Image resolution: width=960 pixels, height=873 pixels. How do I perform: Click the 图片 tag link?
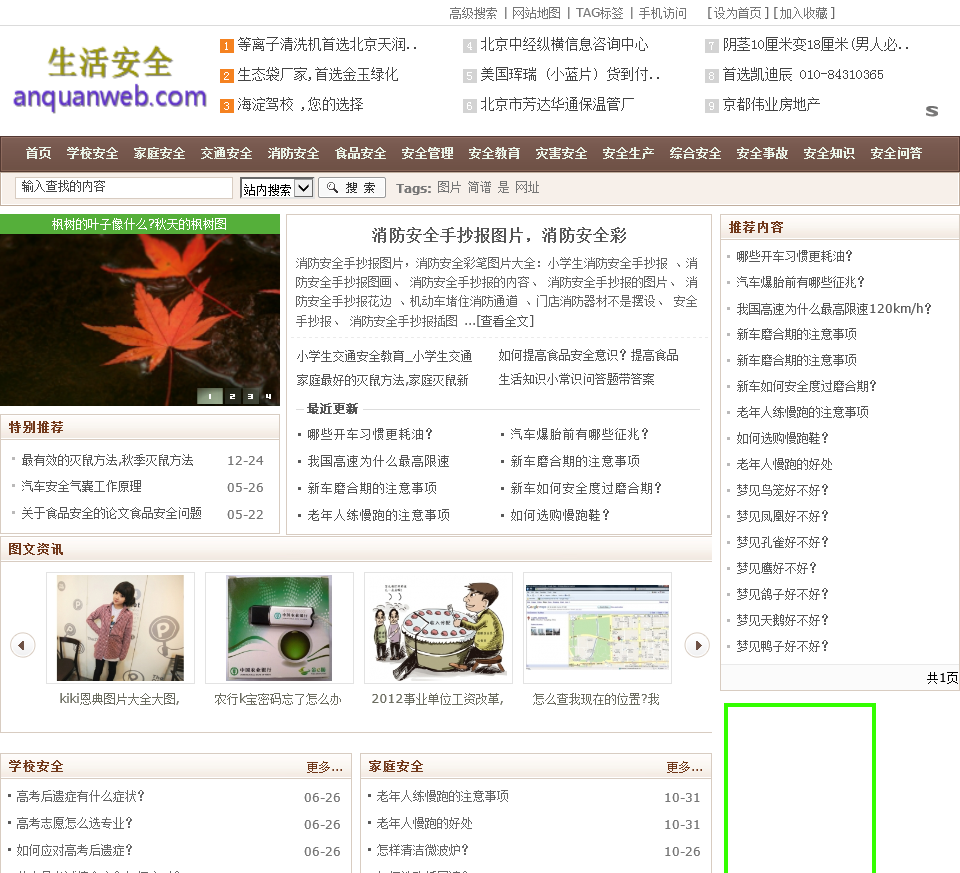click(449, 187)
